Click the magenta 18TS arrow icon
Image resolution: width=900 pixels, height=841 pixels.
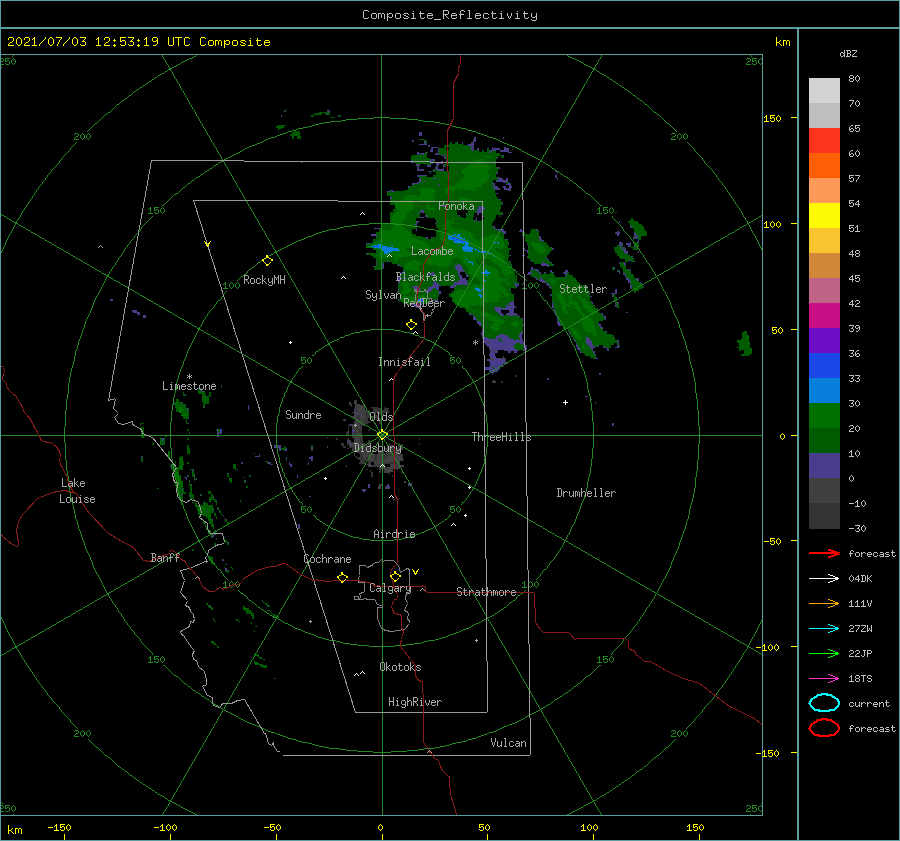pos(824,678)
